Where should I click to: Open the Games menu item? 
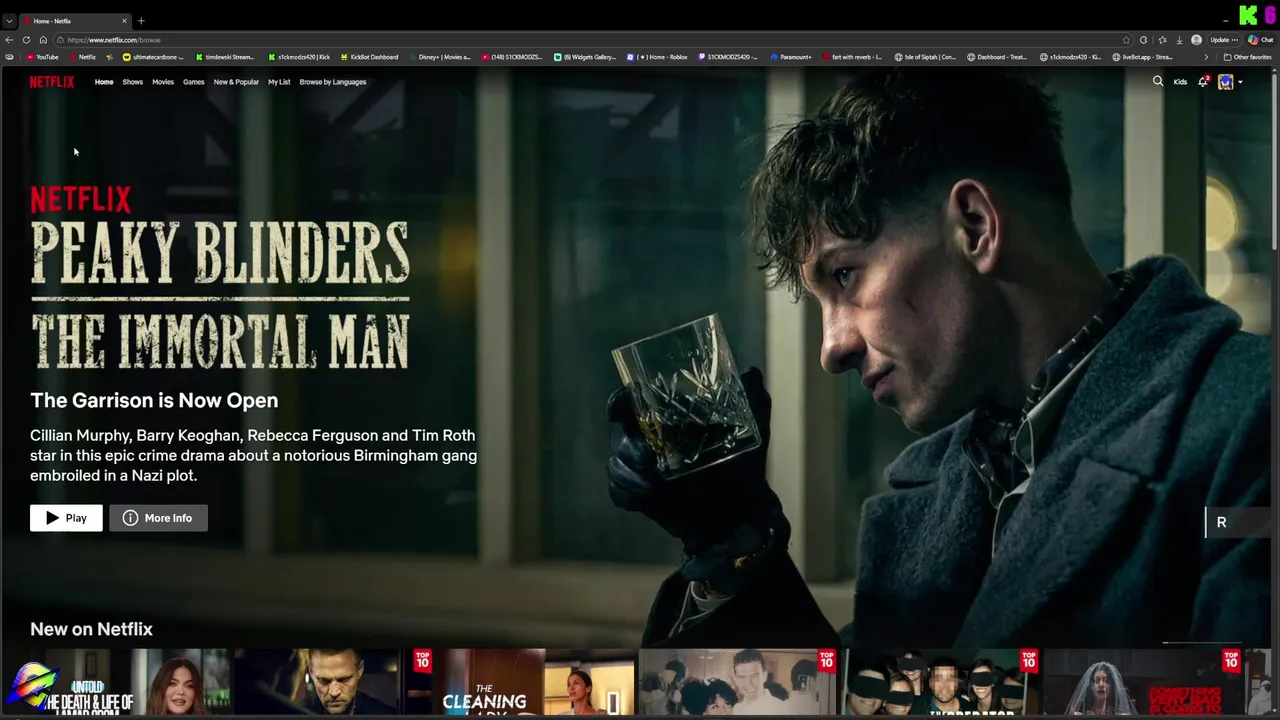193,82
